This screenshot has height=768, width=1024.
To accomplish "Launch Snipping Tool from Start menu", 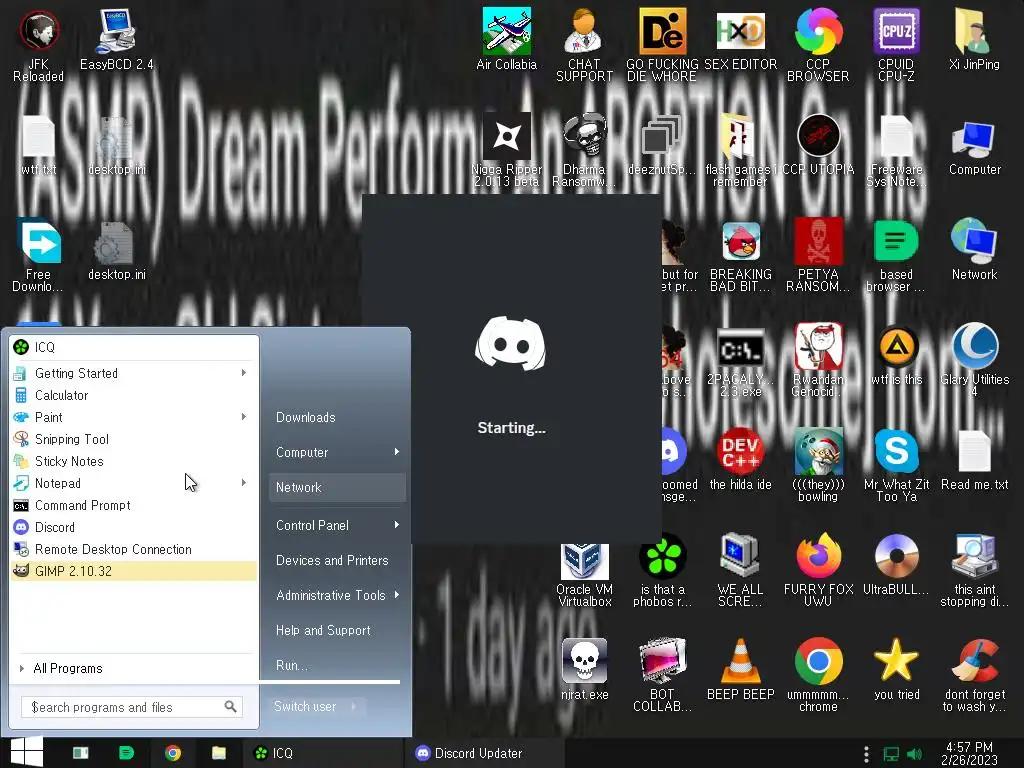I will [x=134, y=439].
